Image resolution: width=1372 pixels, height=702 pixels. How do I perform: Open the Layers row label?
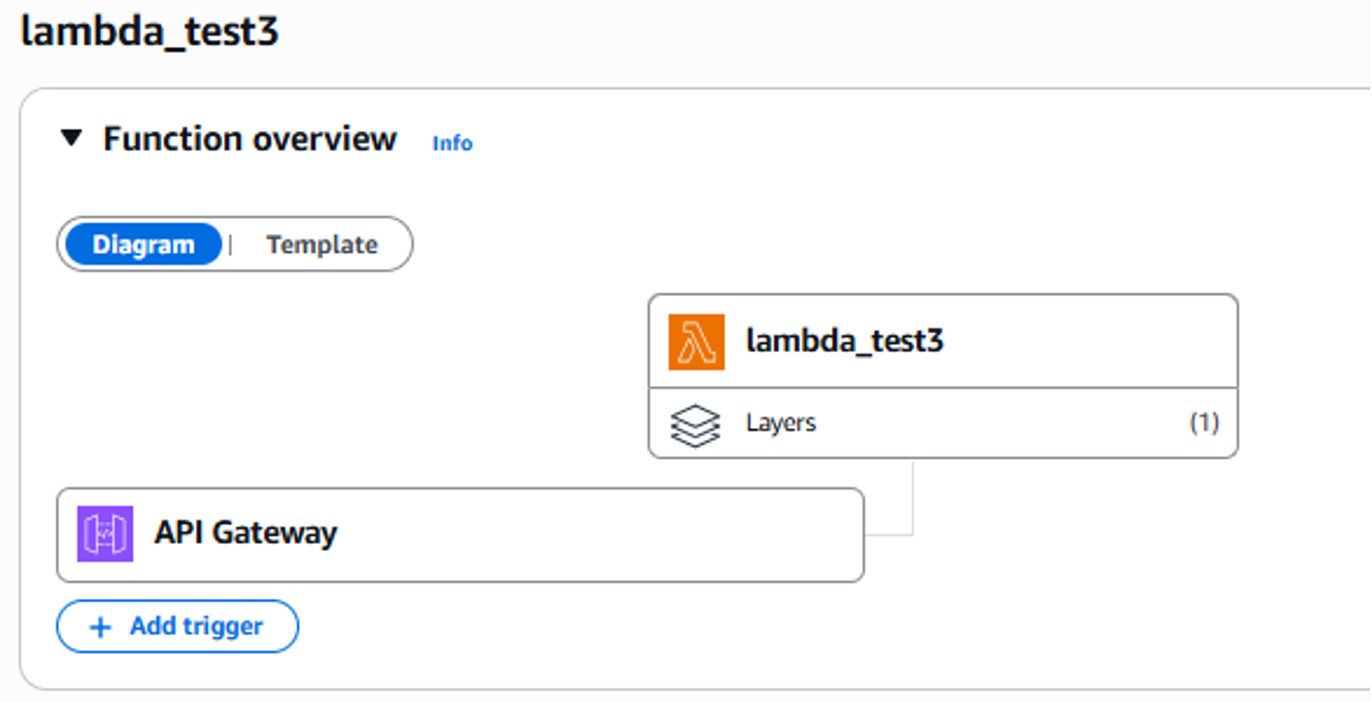click(781, 423)
